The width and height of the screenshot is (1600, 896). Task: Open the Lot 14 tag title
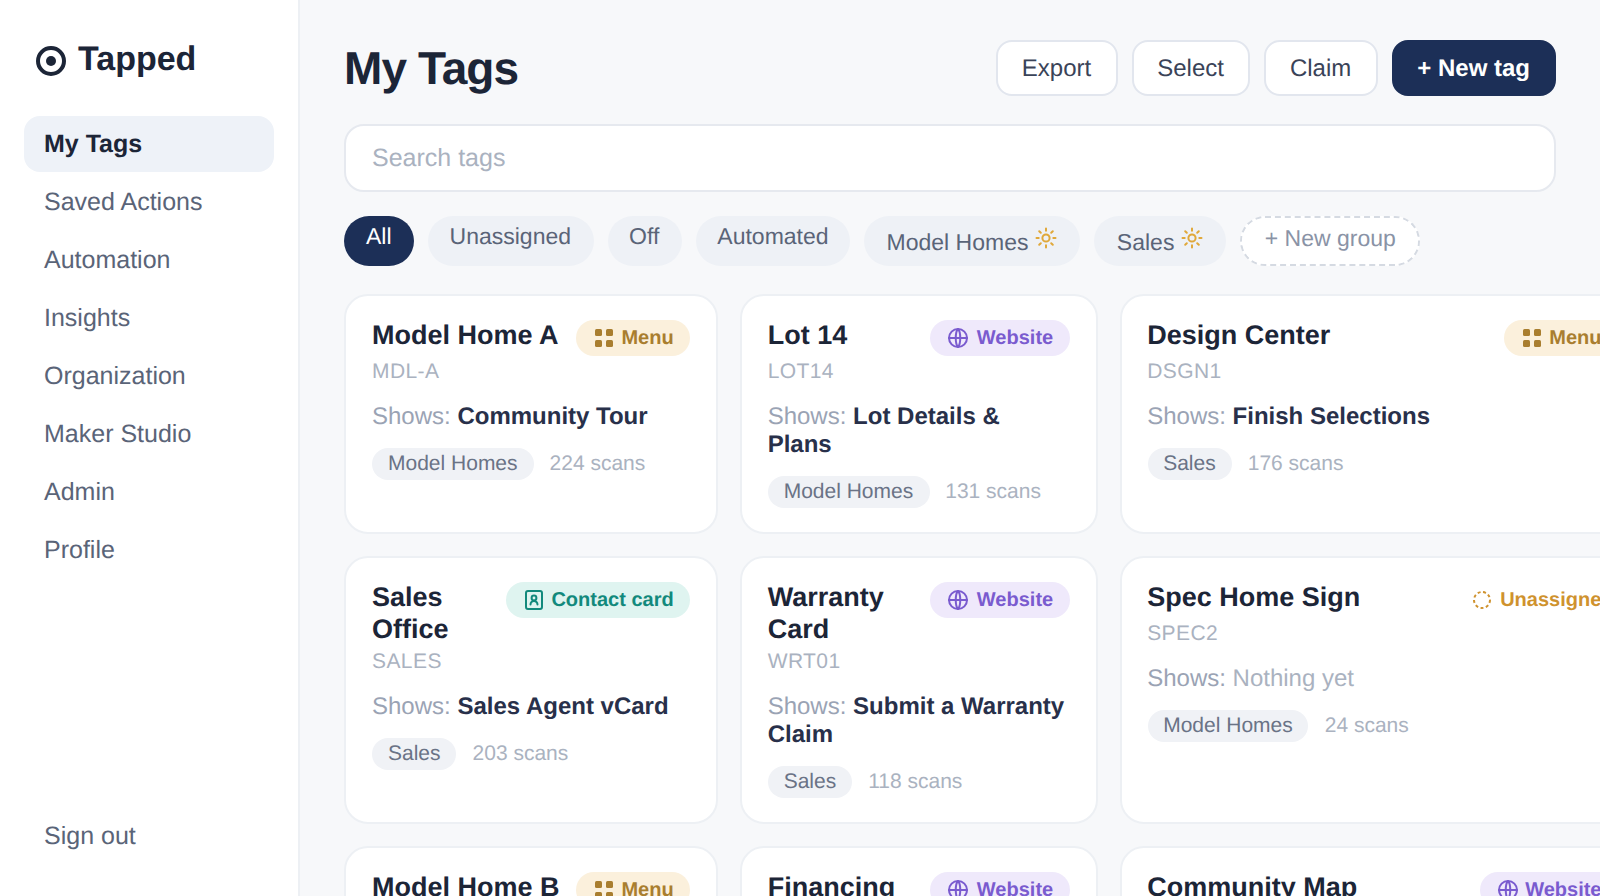[x=807, y=335]
